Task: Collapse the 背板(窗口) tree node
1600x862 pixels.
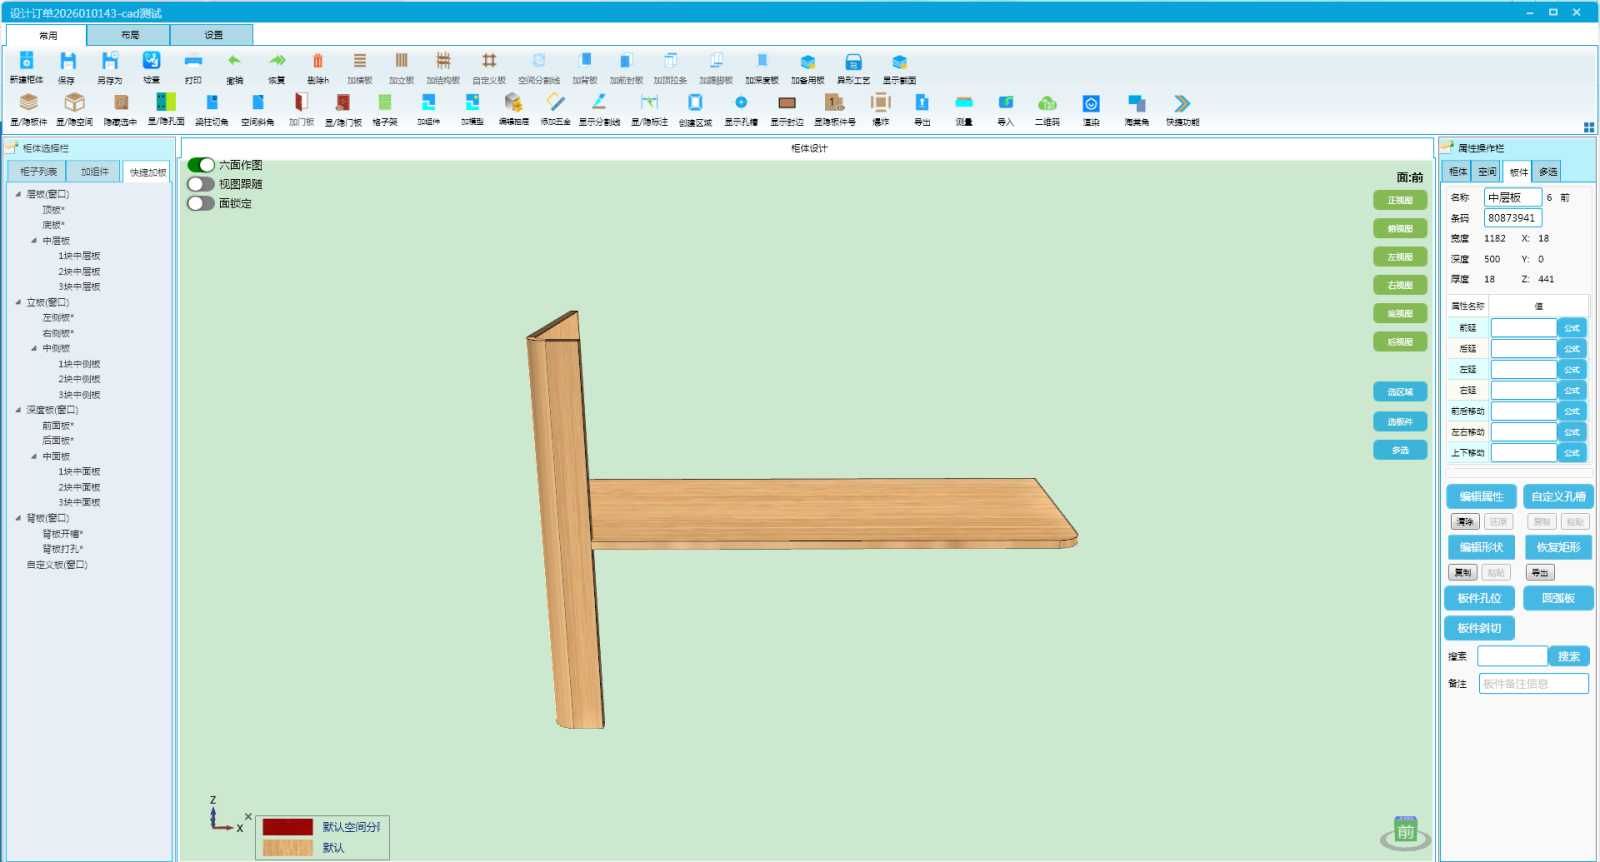Action: click(x=18, y=518)
